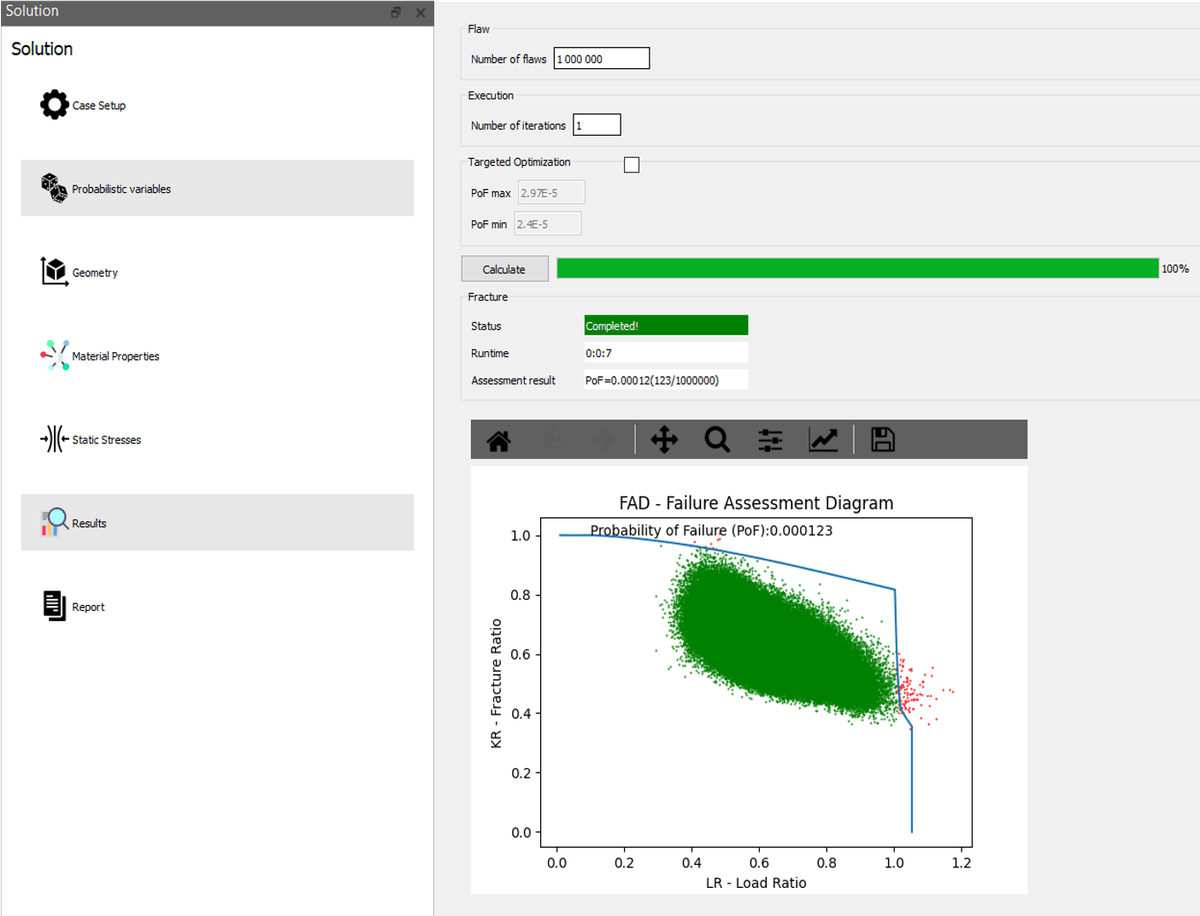The width and height of the screenshot is (1200, 916).
Task: Activate the Pan tool on the plot toolbar
Action: [664, 439]
